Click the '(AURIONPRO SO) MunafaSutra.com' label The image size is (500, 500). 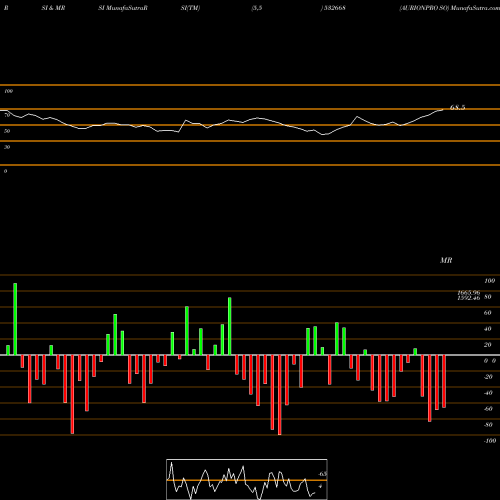tap(449, 8)
